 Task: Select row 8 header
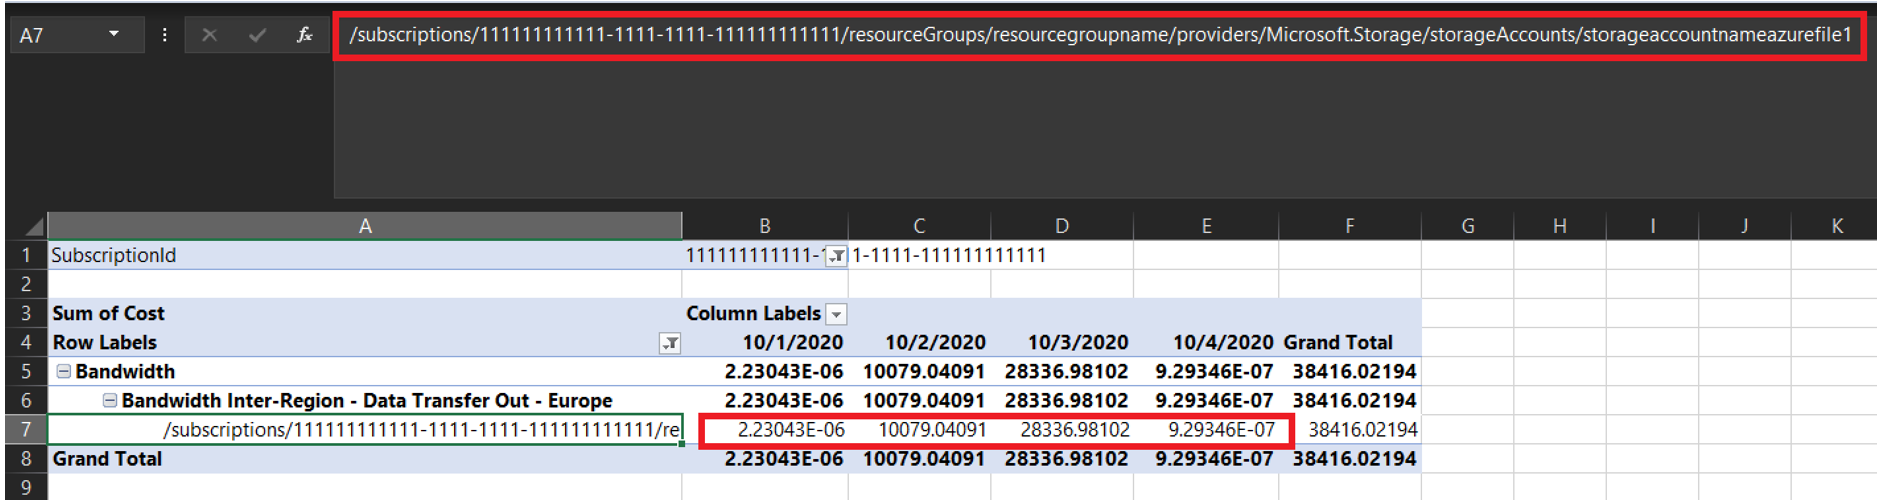pos(26,458)
